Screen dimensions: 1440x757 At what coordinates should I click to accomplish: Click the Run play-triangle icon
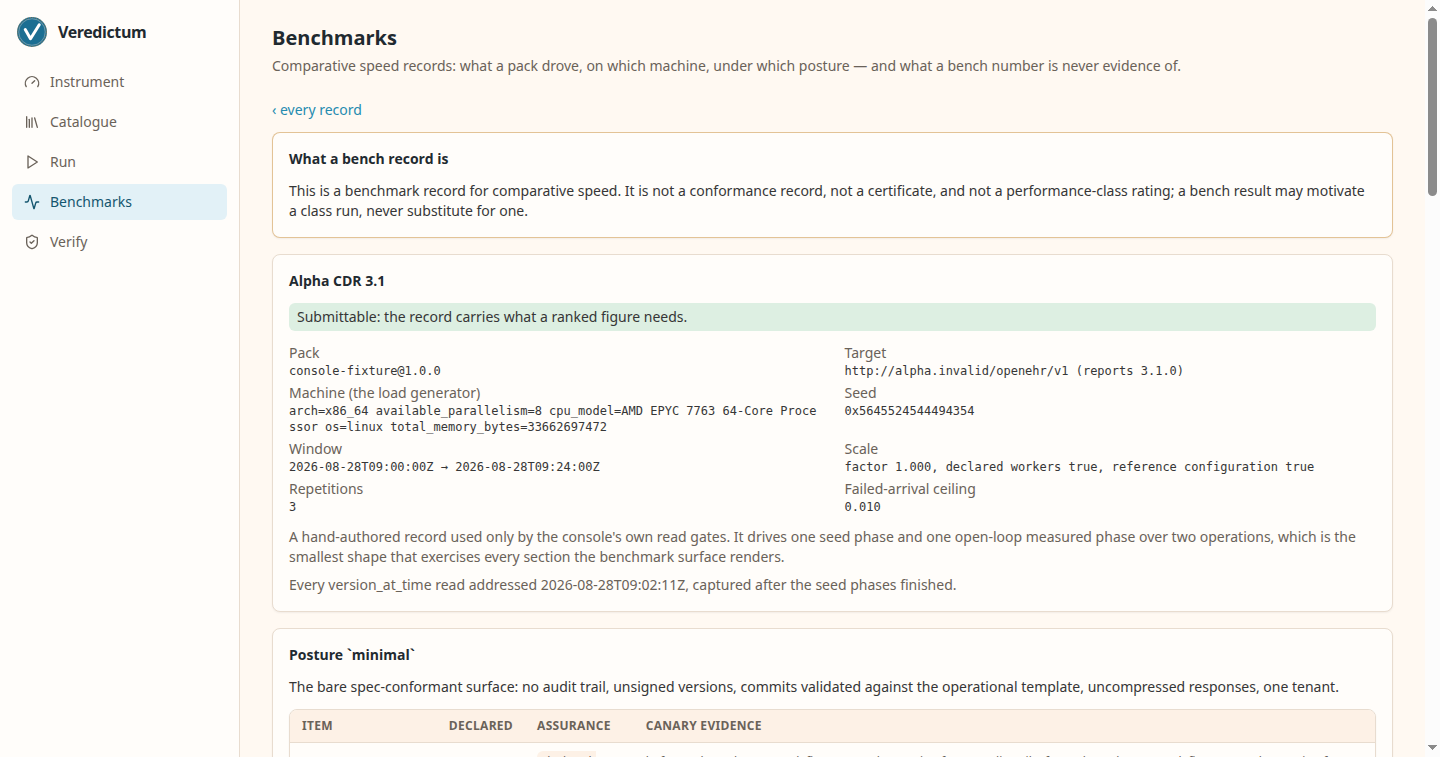click(x=32, y=162)
